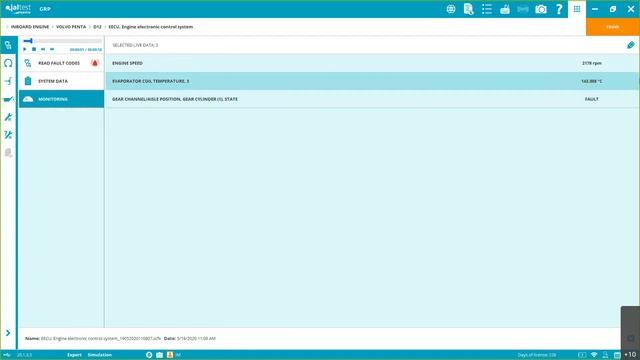Select the crossed tools sidebar icon

(8, 135)
